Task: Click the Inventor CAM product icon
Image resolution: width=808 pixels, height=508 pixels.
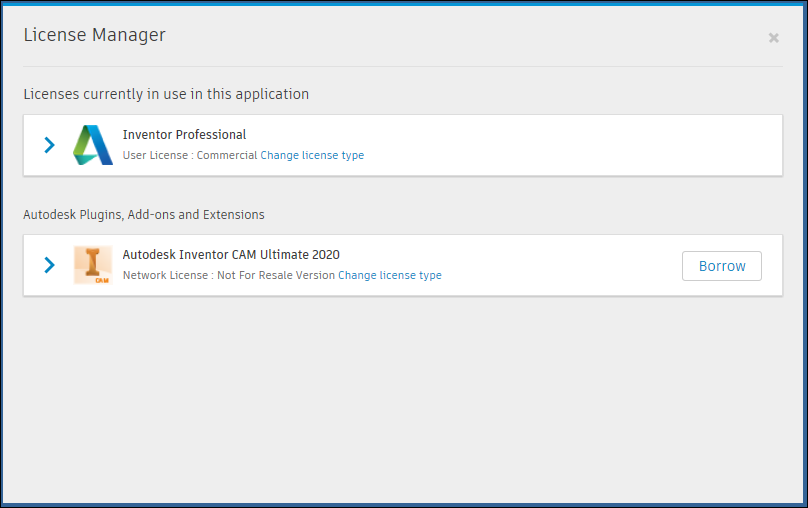Action: [93, 265]
